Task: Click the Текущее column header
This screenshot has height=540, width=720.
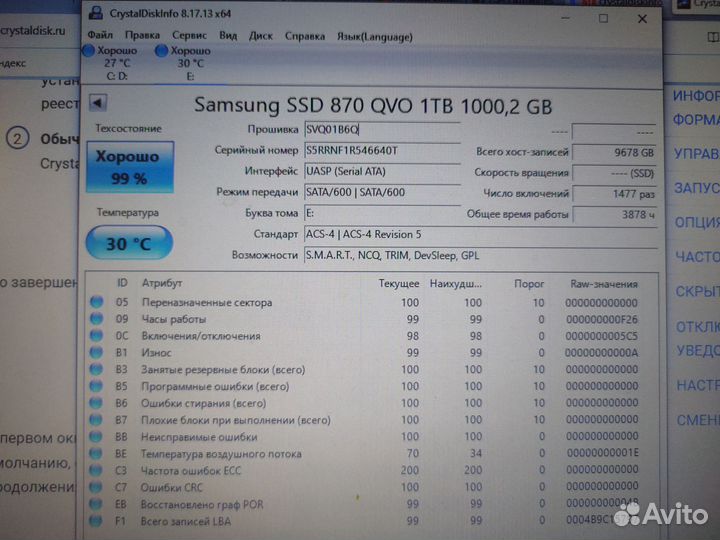Action: click(x=399, y=284)
